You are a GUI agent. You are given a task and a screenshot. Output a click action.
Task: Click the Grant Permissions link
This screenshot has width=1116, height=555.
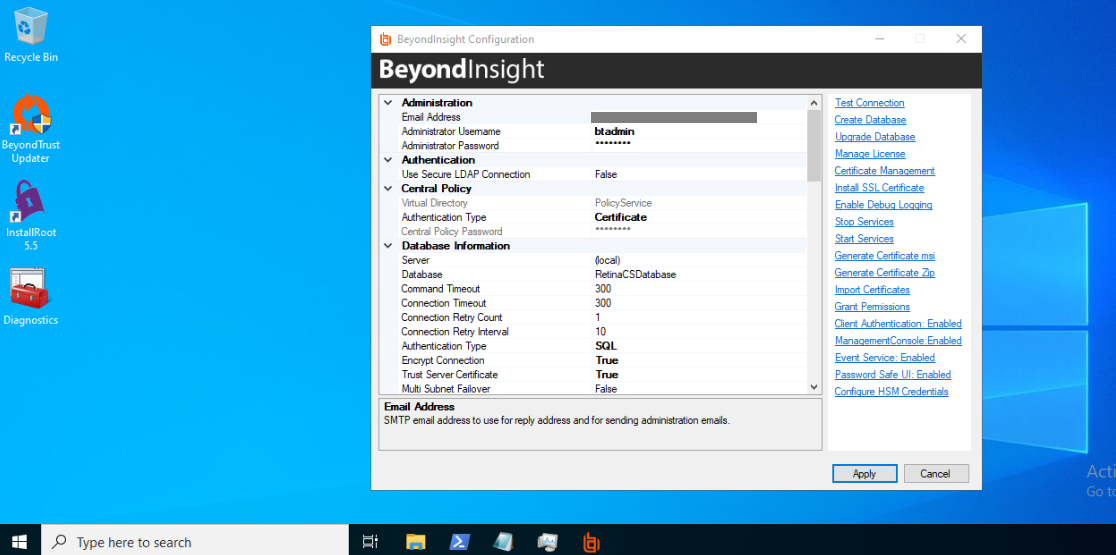coord(872,307)
